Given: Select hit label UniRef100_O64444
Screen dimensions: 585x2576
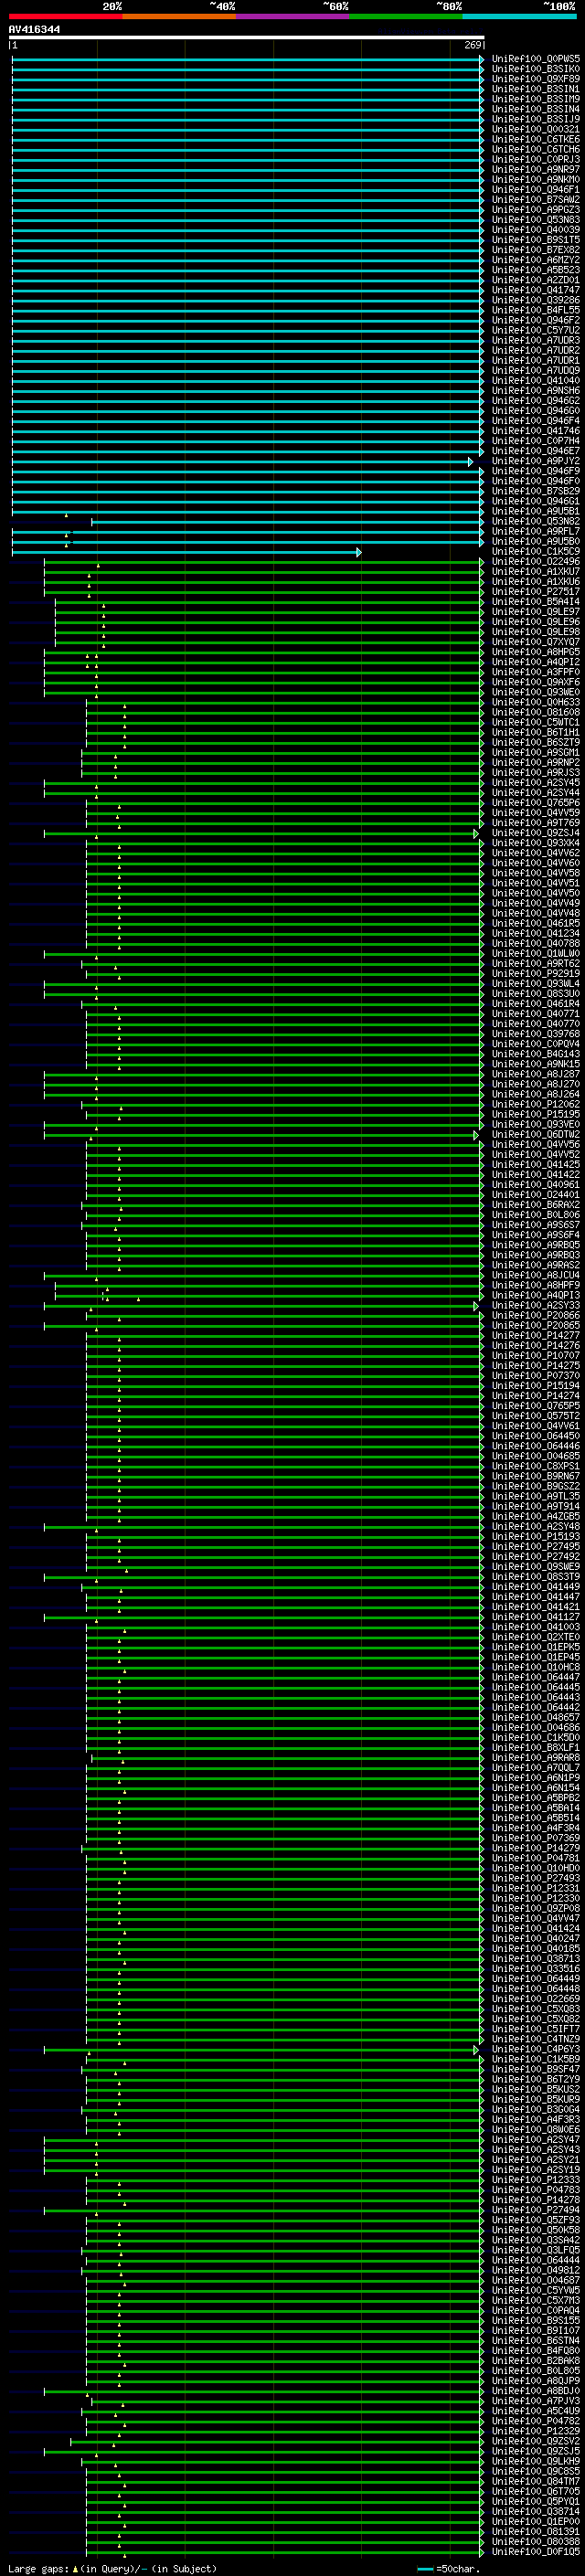Looking at the screenshot, I should coord(536,2260).
